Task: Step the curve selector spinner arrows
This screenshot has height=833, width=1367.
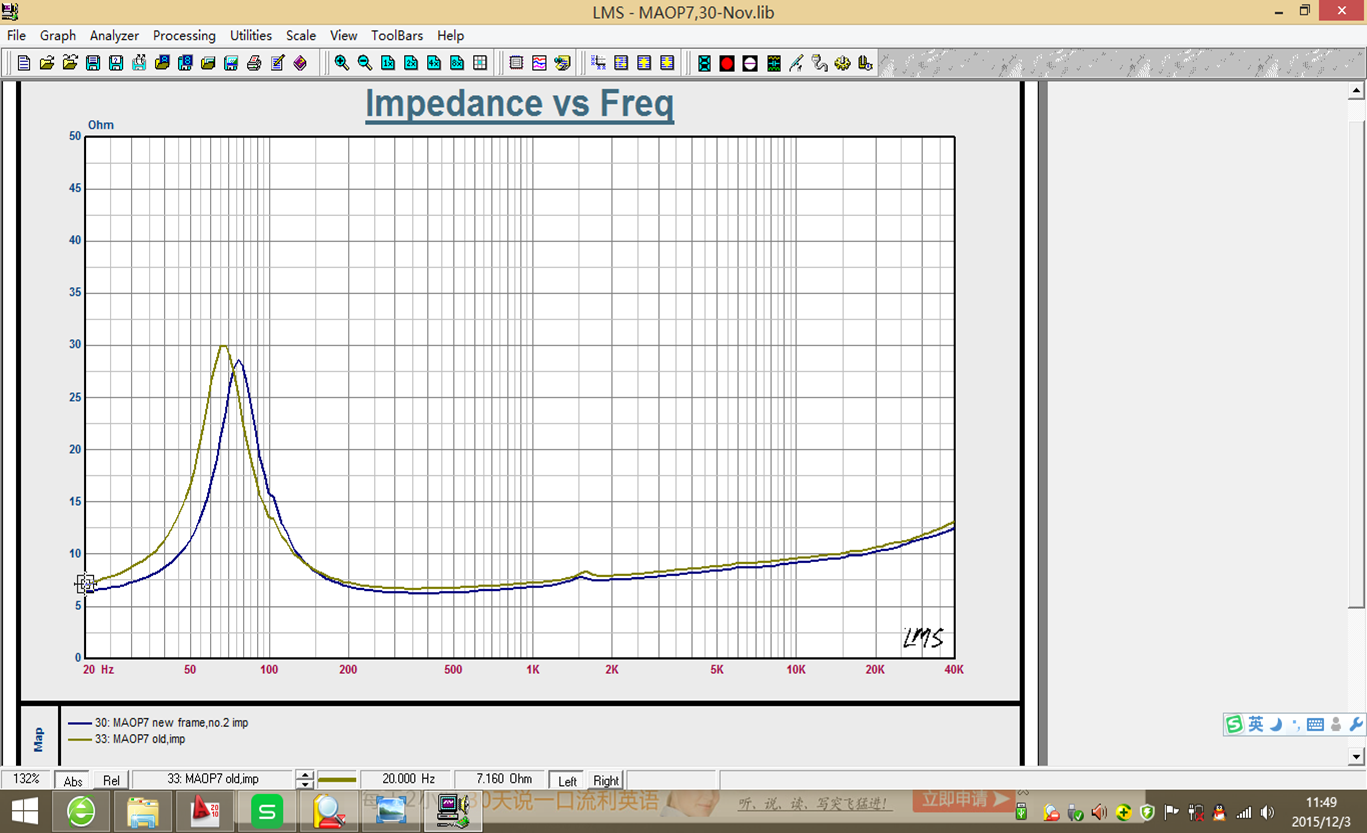Action: [306, 779]
